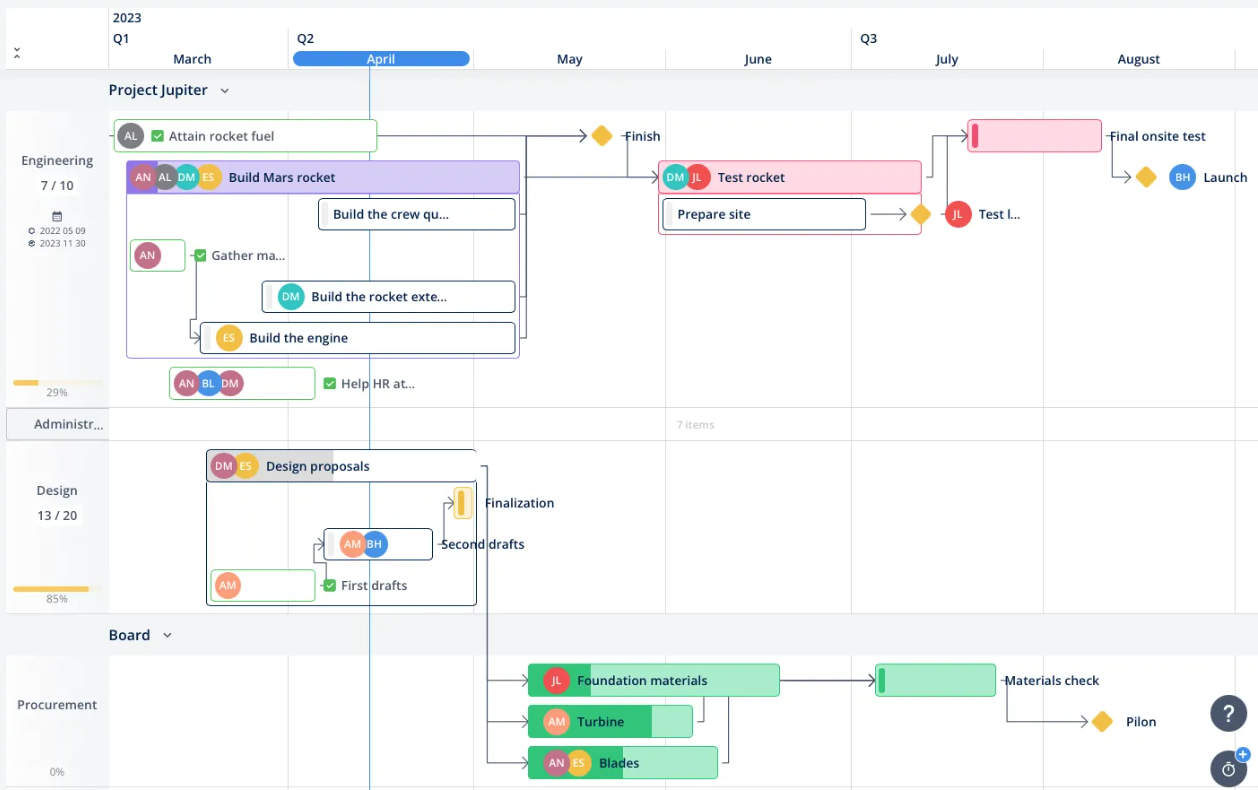Click the Launch milestone diamond

point(1146,177)
